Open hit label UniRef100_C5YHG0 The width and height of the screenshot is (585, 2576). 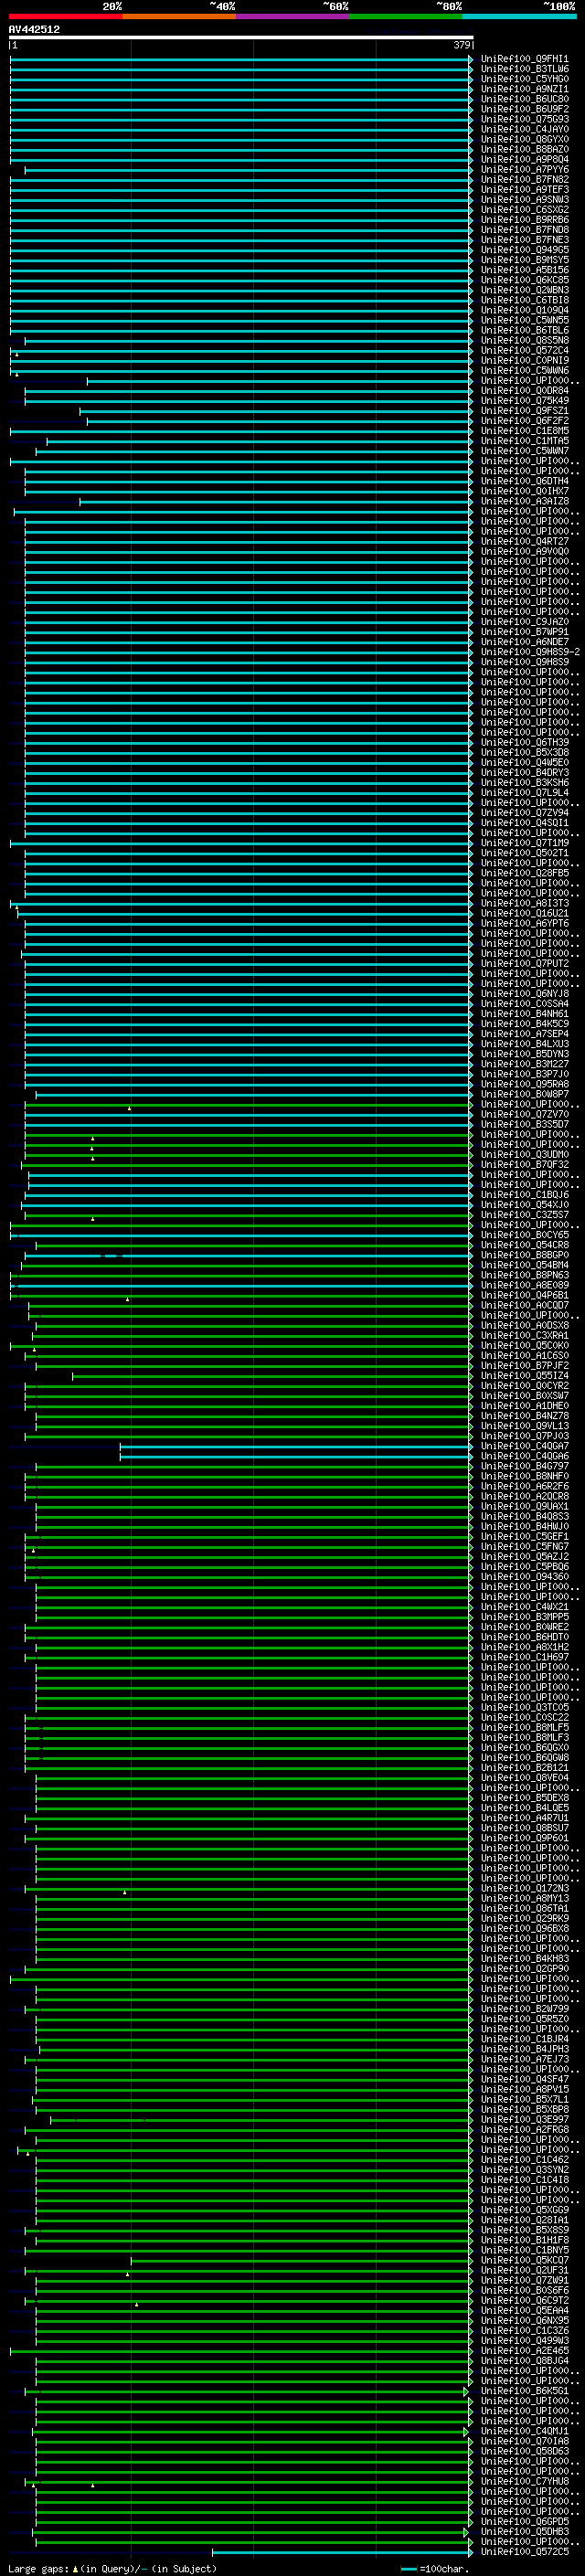tap(525, 79)
